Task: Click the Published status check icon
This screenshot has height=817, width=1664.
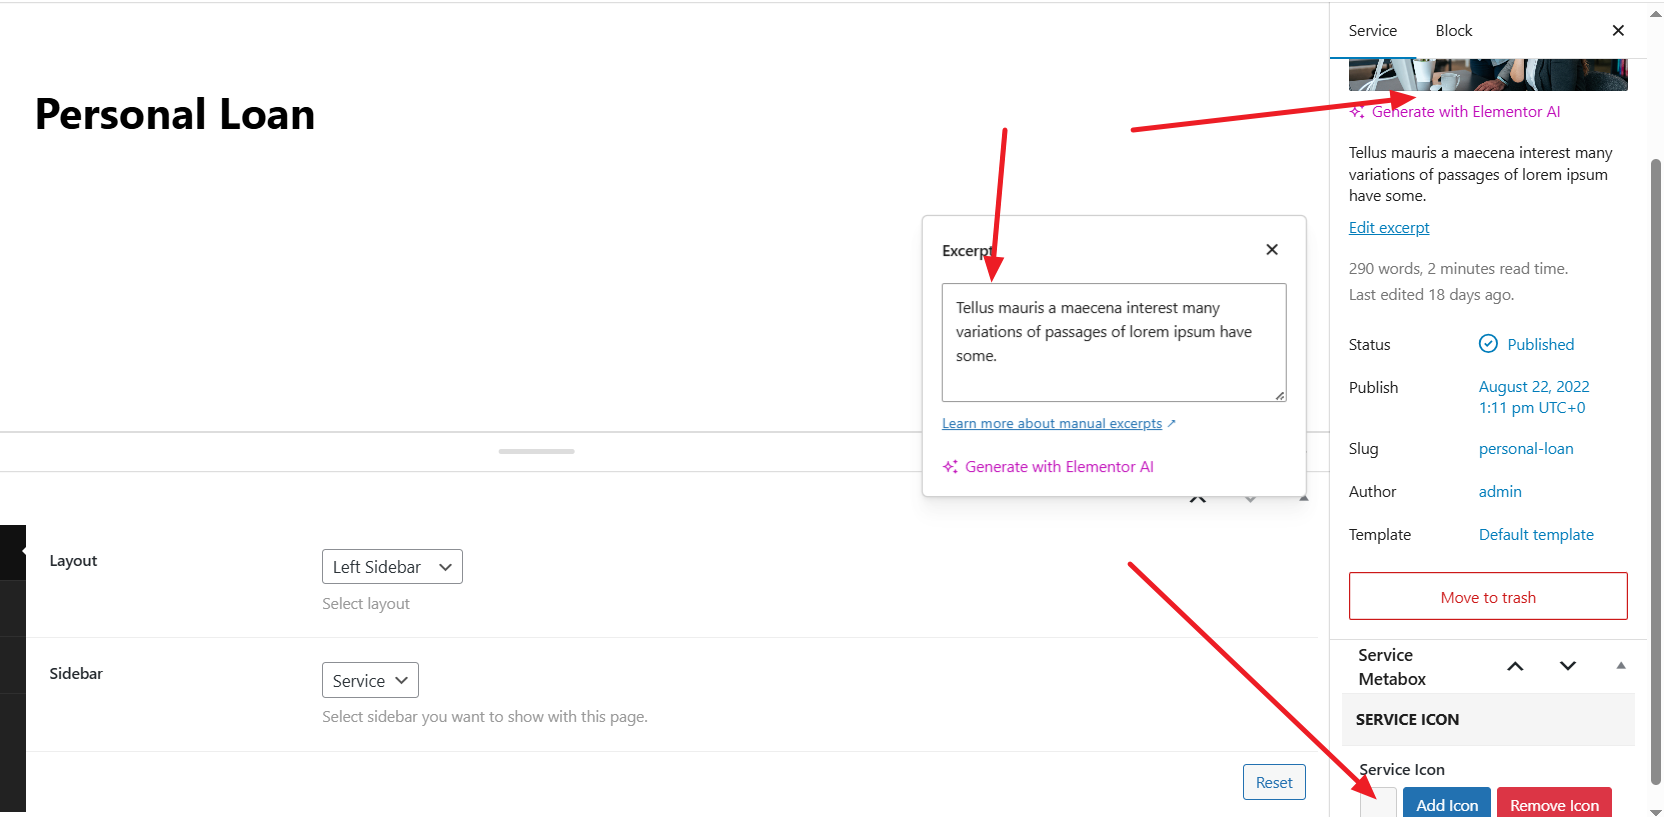Action: tap(1488, 344)
